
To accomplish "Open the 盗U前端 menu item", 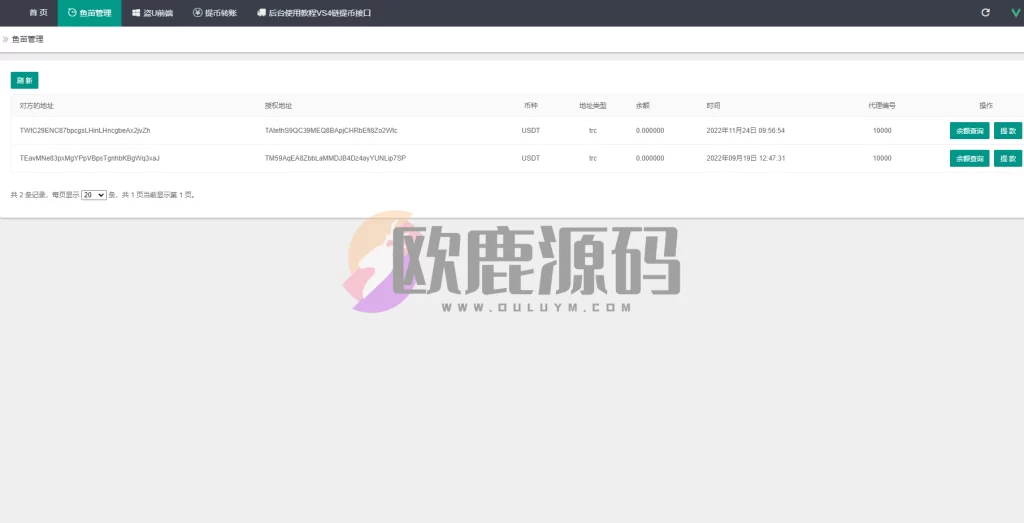I will coord(153,12).
